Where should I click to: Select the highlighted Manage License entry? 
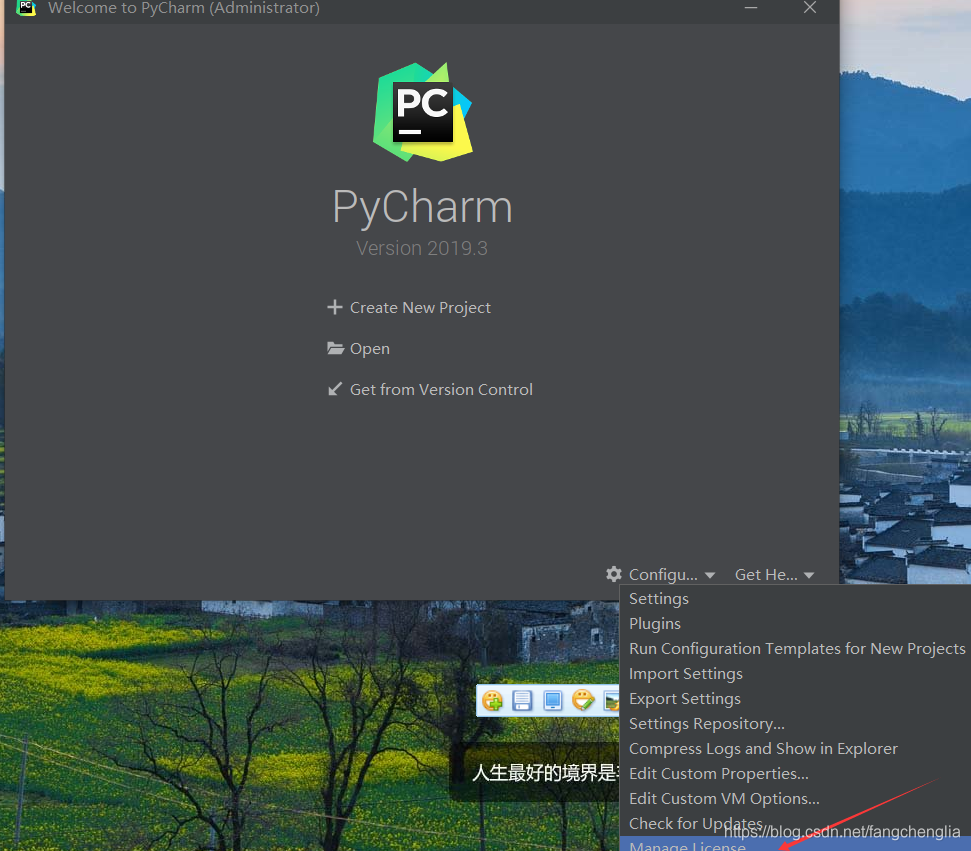(795, 845)
